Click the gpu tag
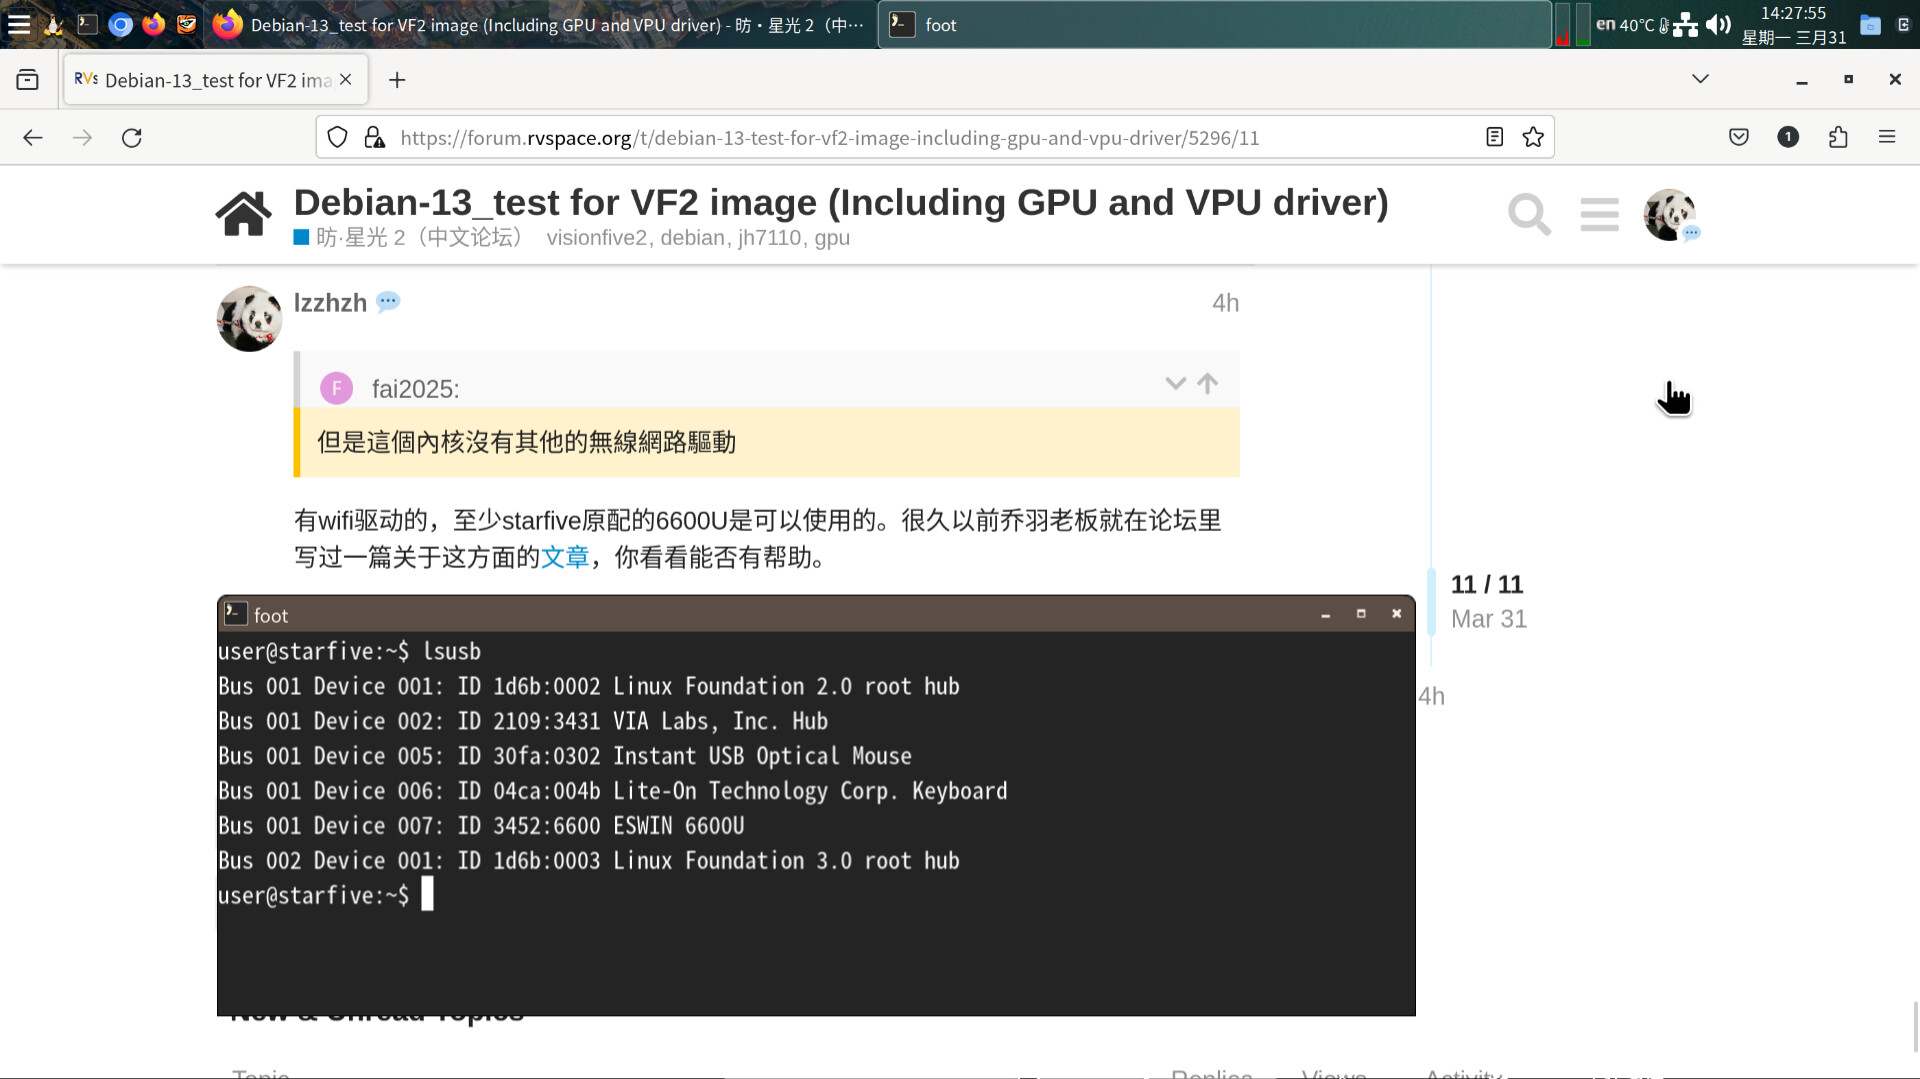Viewport: 1920px width, 1079px height. tap(832, 238)
